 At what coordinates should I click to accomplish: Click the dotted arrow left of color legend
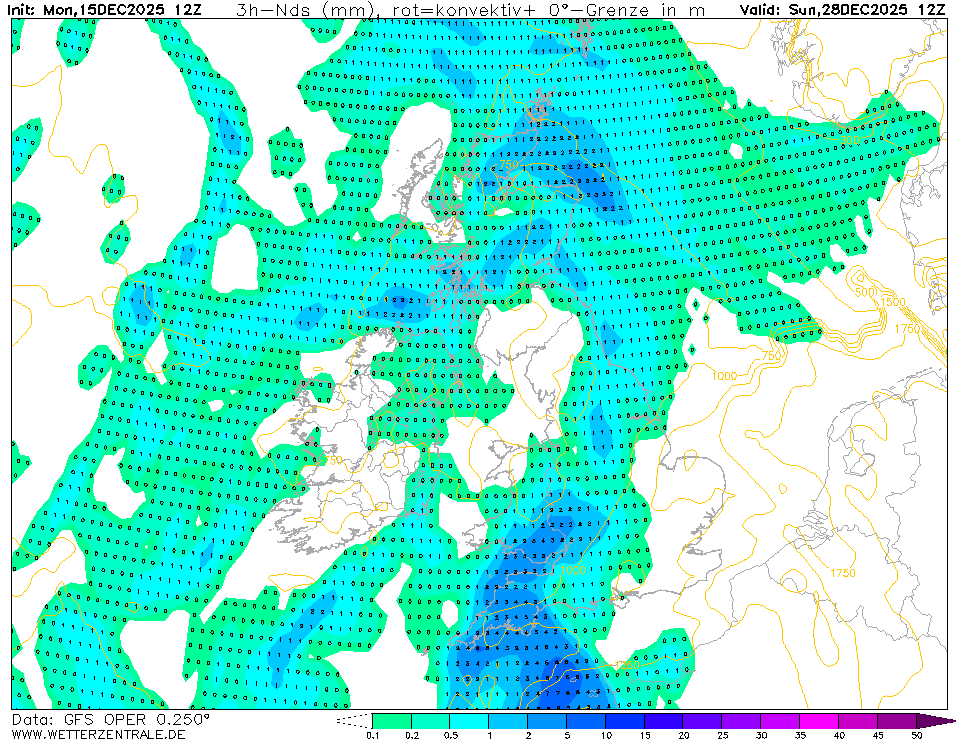[352, 720]
